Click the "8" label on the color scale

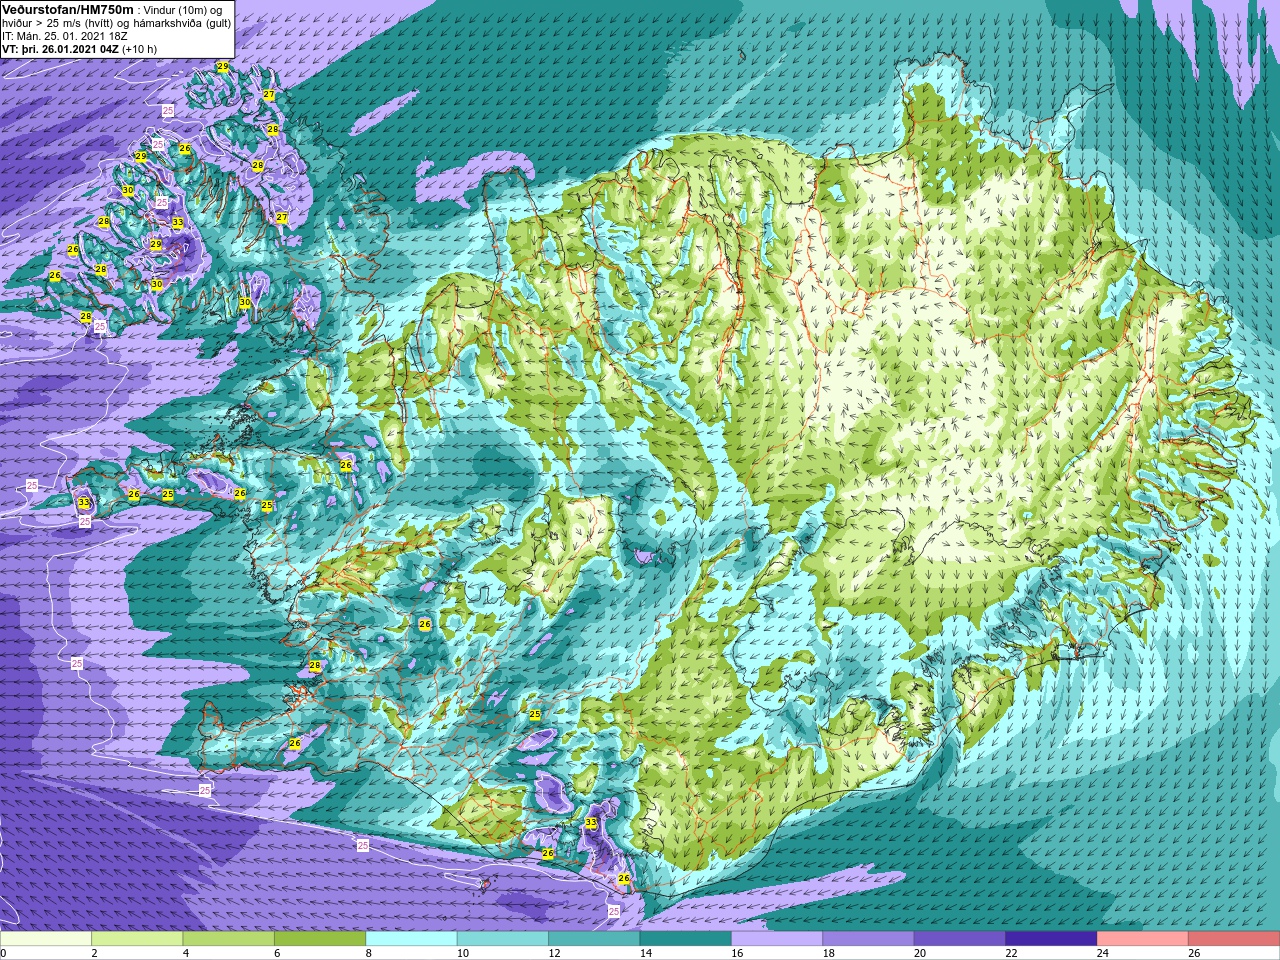pyautogui.click(x=369, y=953)
